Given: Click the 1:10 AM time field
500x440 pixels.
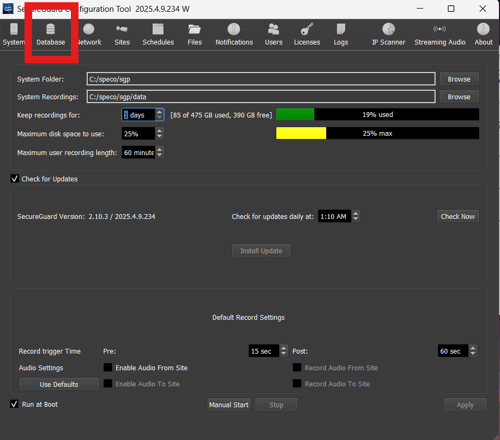Looking at the screenshot, I should click(x=334, y=216).
